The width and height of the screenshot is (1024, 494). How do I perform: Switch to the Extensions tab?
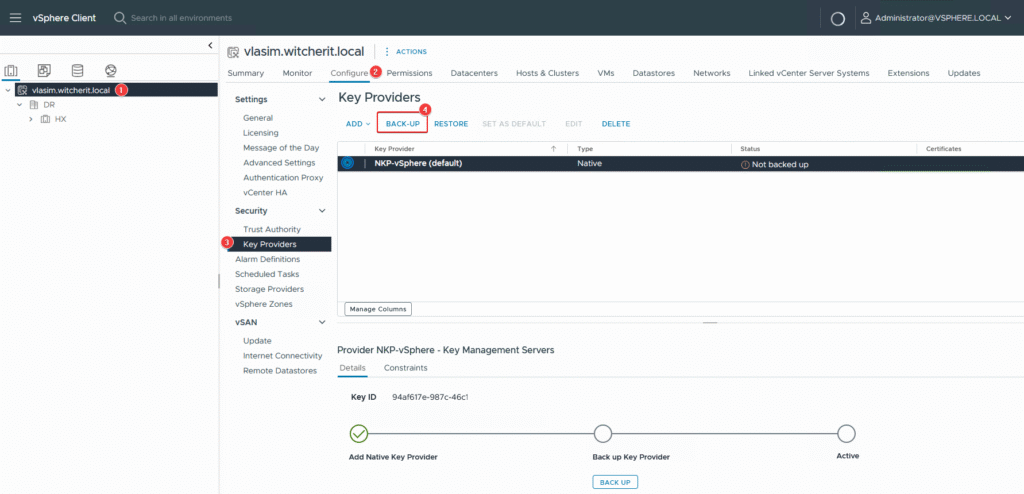(908, 73)
